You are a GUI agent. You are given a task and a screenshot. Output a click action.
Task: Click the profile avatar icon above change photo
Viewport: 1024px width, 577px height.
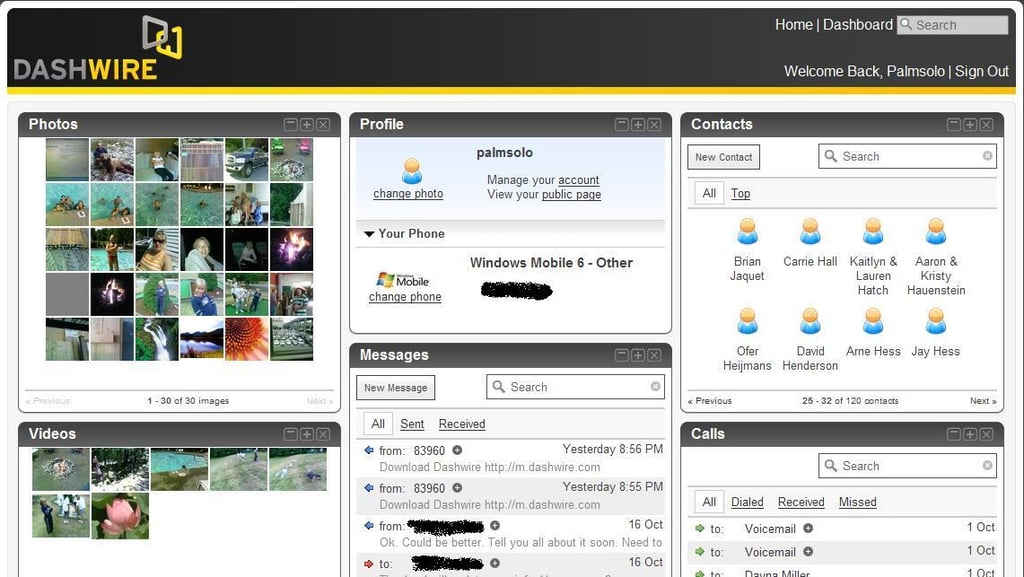[411, 171]
